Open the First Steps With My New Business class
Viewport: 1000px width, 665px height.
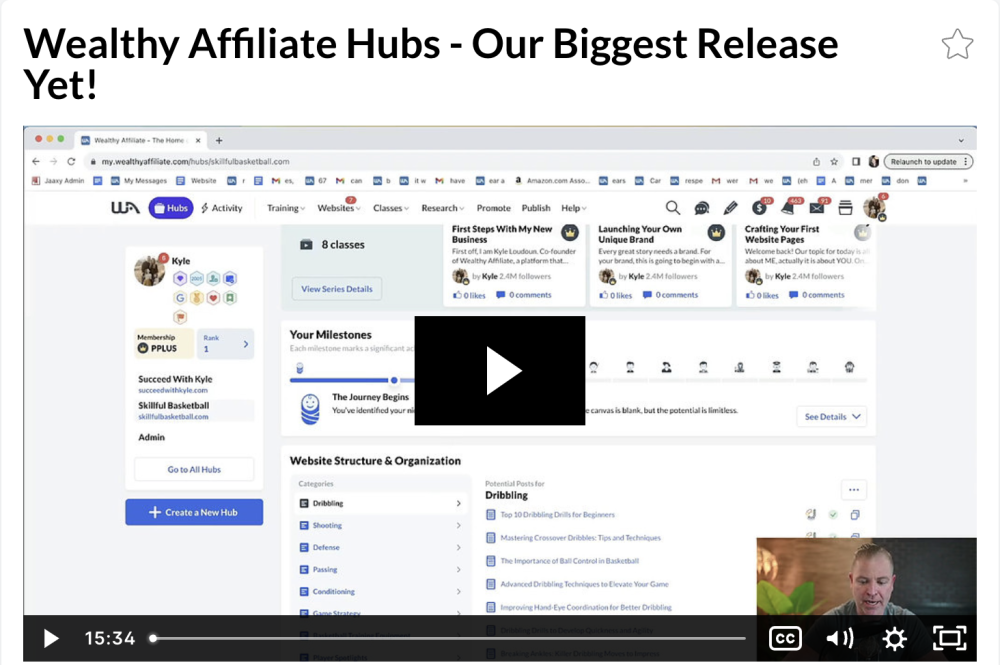click(514, 265)
